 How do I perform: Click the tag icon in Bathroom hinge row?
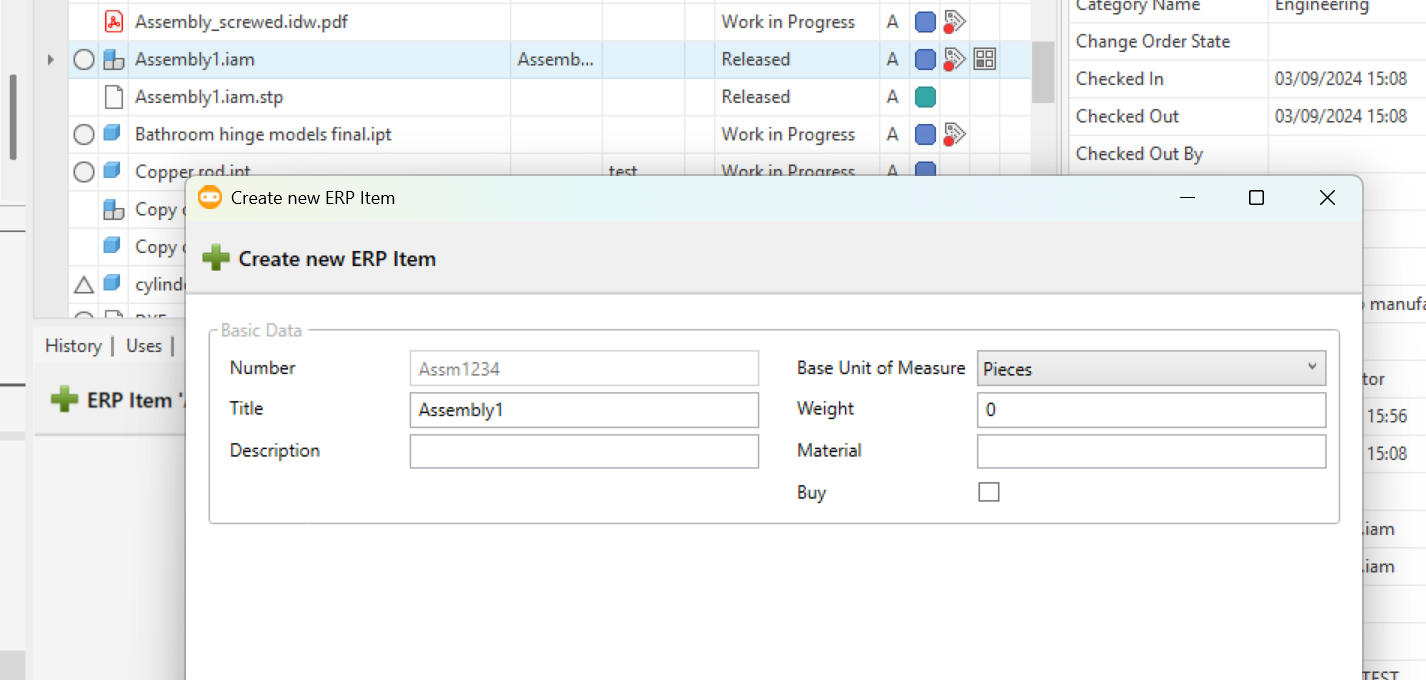point(955,134)
